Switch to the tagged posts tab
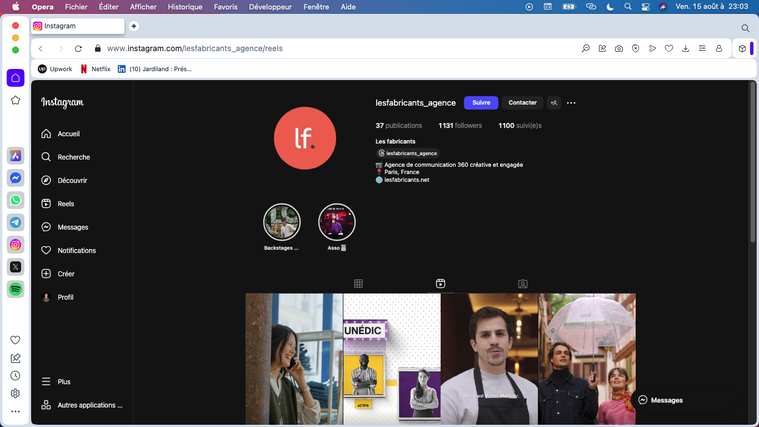The height and width of the screenshot is (427, 759). tap(522, 284)
